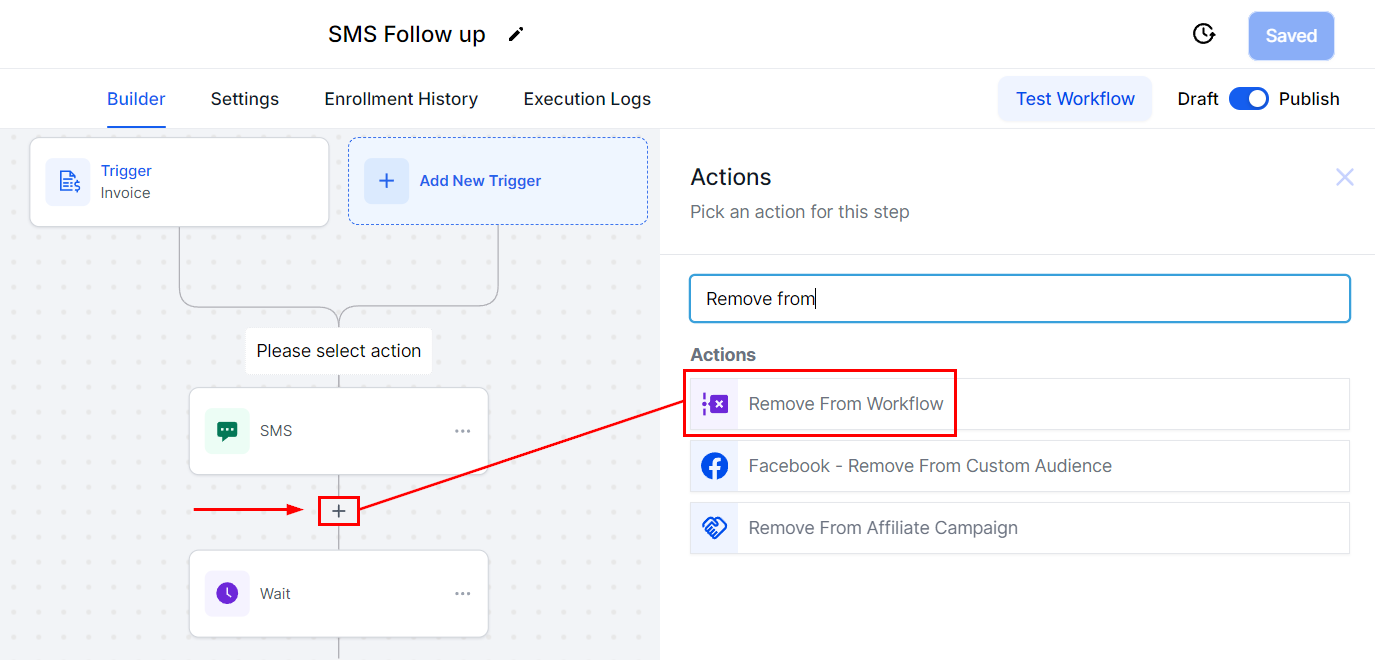
Task: Open the version history clock icon
Action: coord(1204,35)
